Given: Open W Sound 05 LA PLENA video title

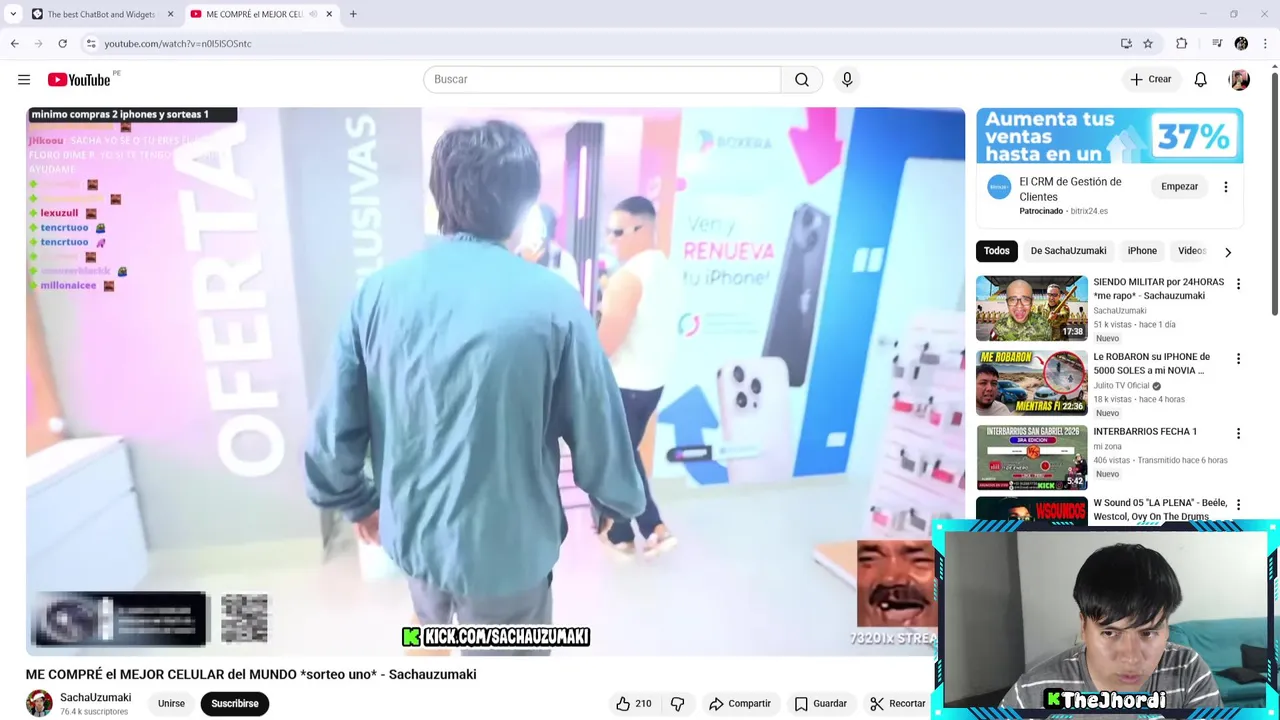Looking at the screenshot, I should pyautogui.click(x=1160, y=510).
